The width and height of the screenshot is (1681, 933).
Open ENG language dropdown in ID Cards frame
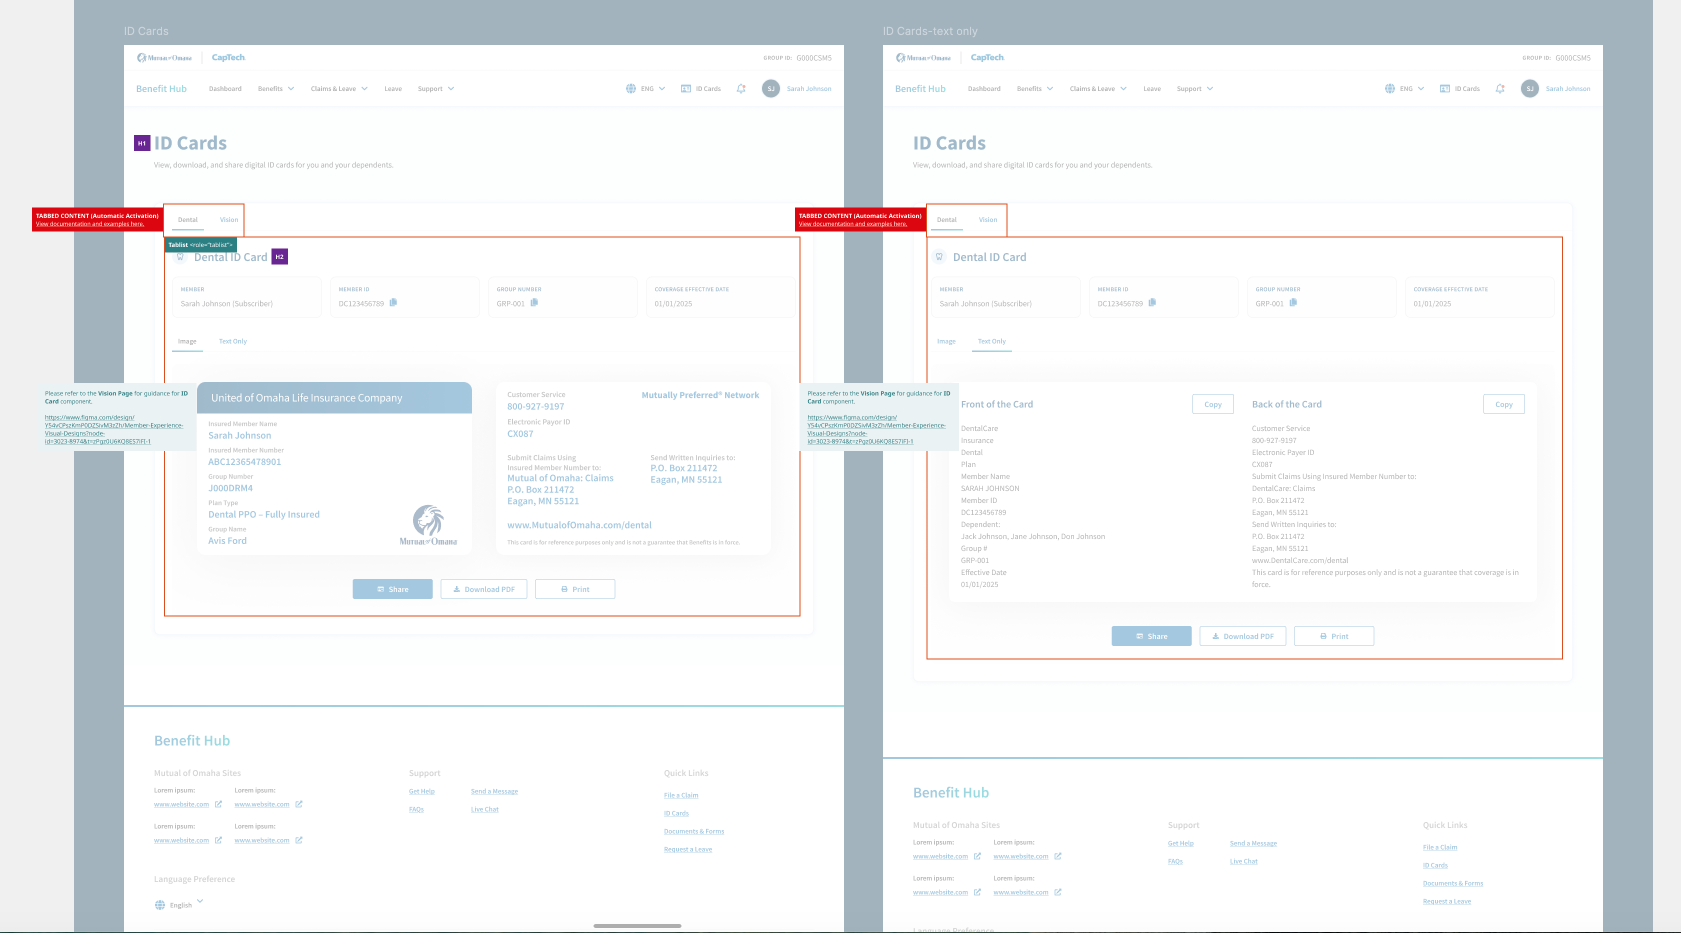(x=653, y=89)
